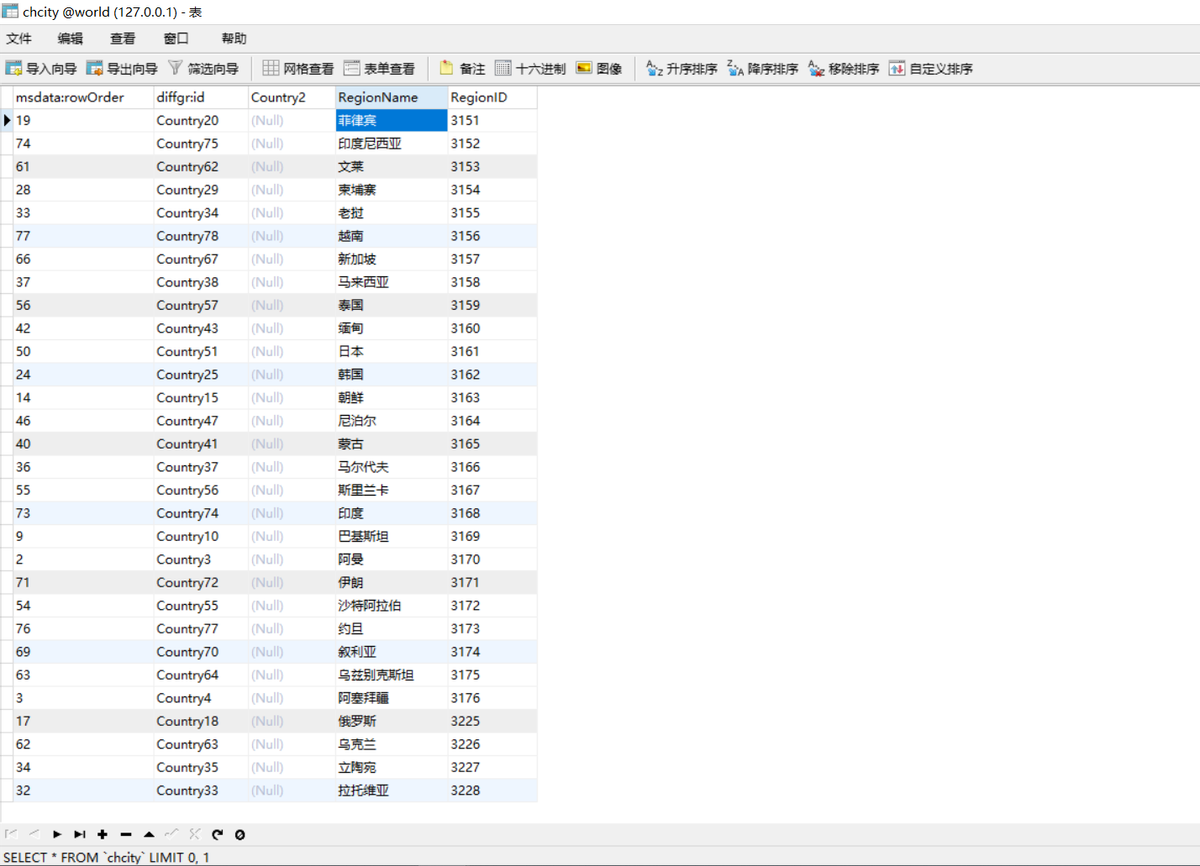The image size is (1200, 866).
Task: Apply 降序排序 descending sort
Action: 763,69
